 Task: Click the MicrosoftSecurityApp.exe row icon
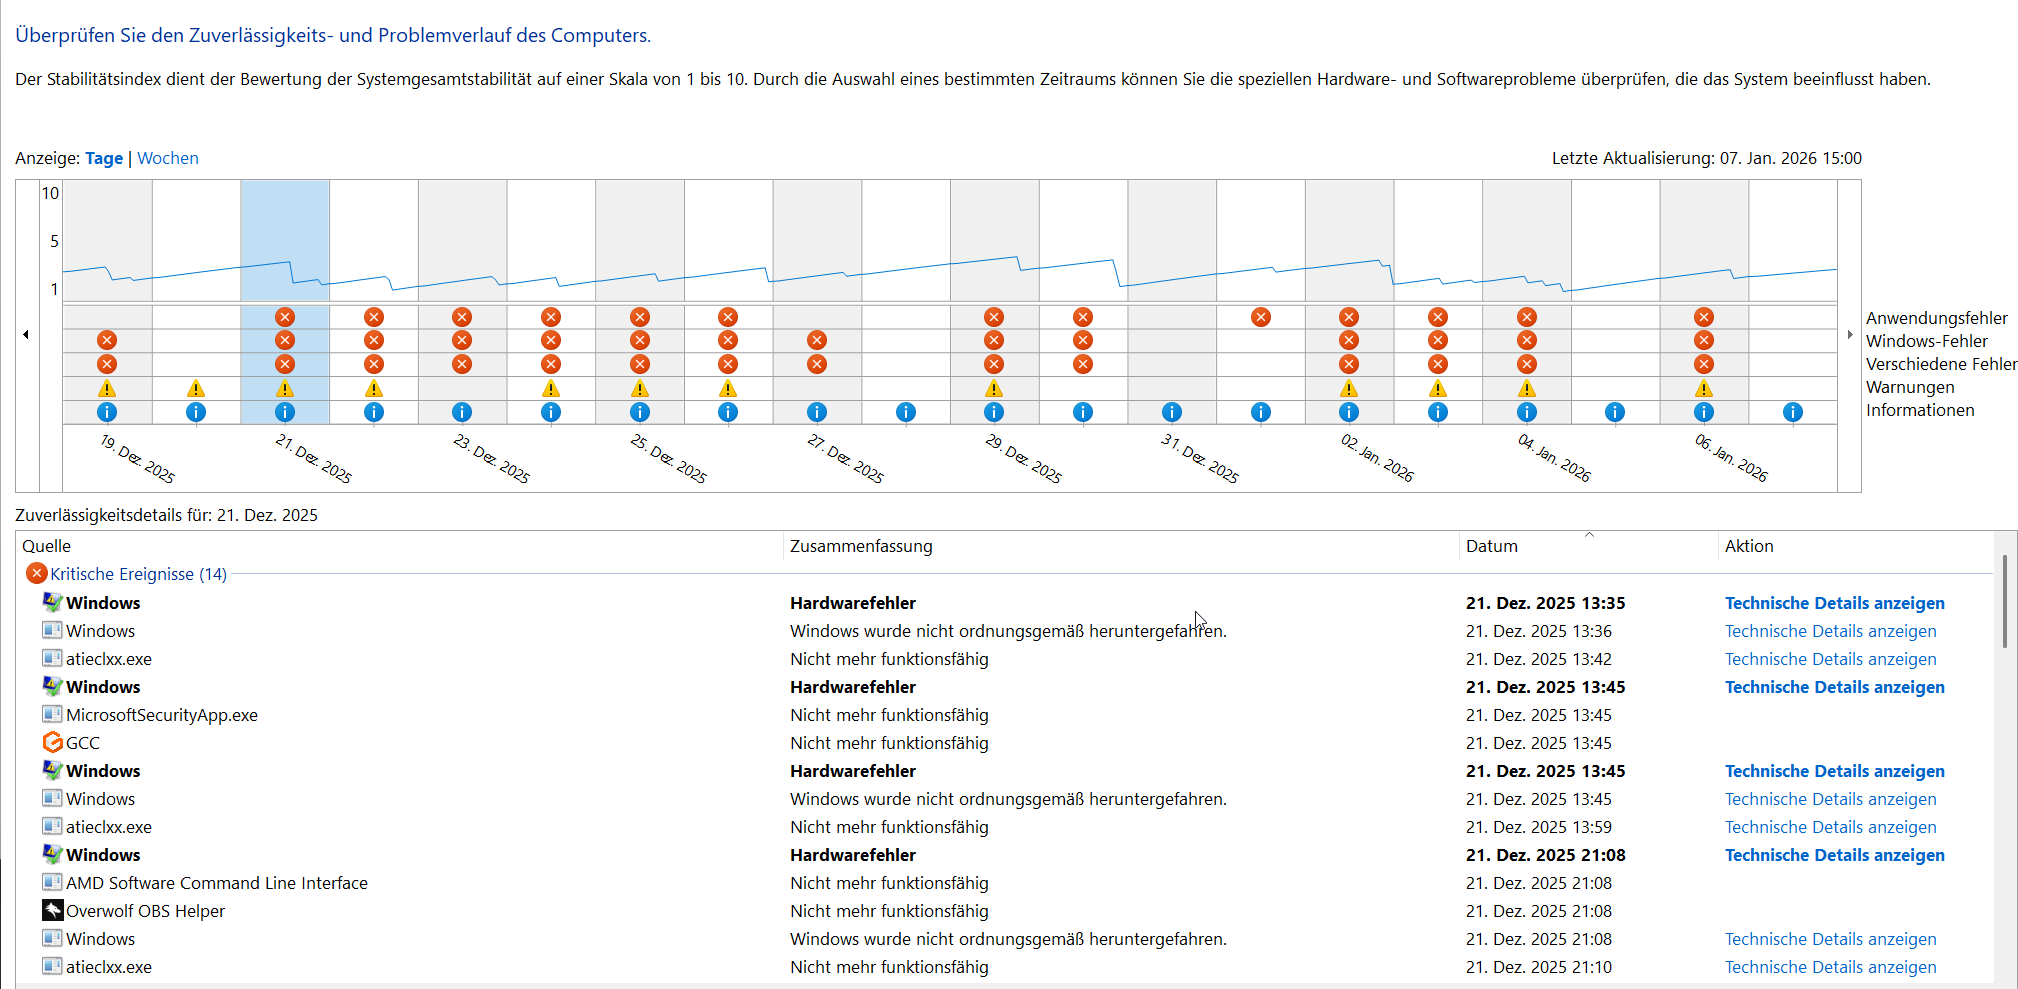(52, 714)
